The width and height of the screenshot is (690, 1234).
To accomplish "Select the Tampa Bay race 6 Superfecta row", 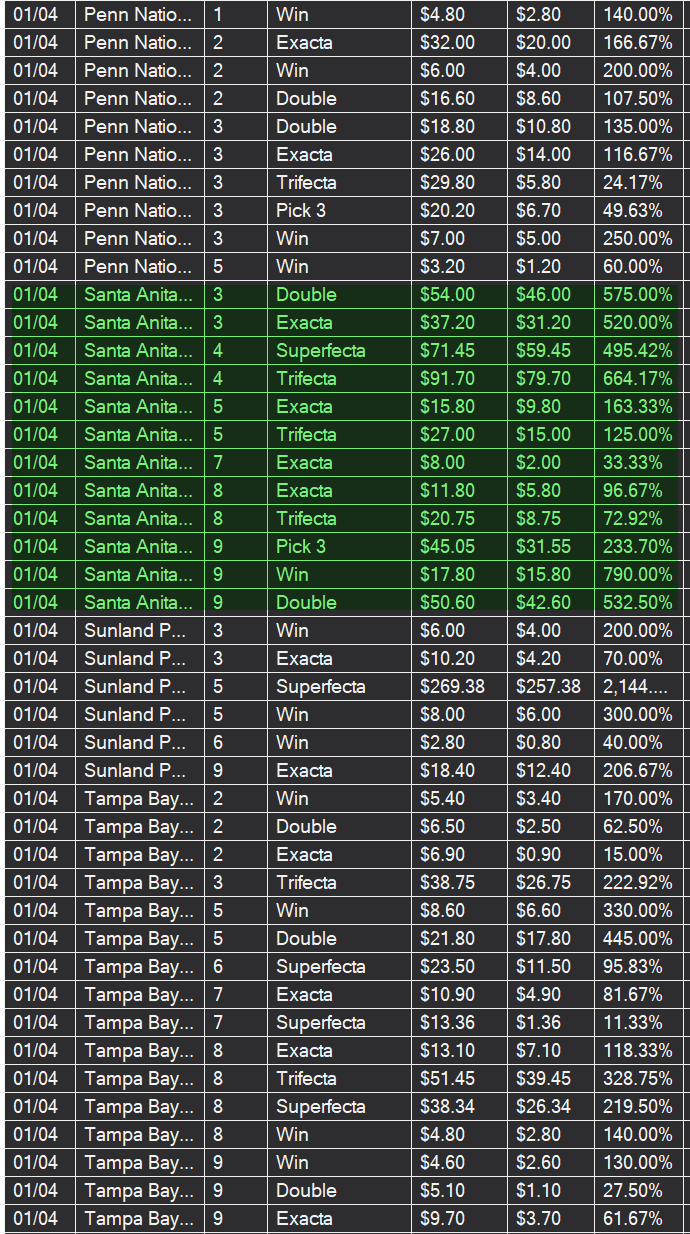I will point(345,967).
